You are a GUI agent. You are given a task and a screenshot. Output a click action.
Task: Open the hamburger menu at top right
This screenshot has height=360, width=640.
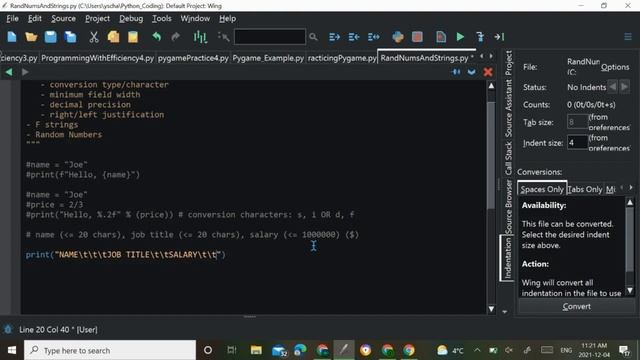[628, 37]
